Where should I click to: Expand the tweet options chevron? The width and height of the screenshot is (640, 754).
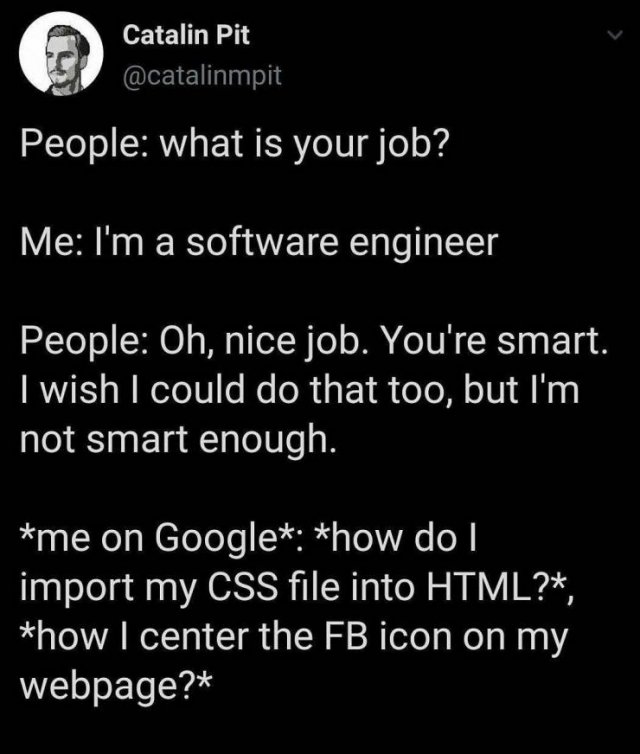point(615,35)
